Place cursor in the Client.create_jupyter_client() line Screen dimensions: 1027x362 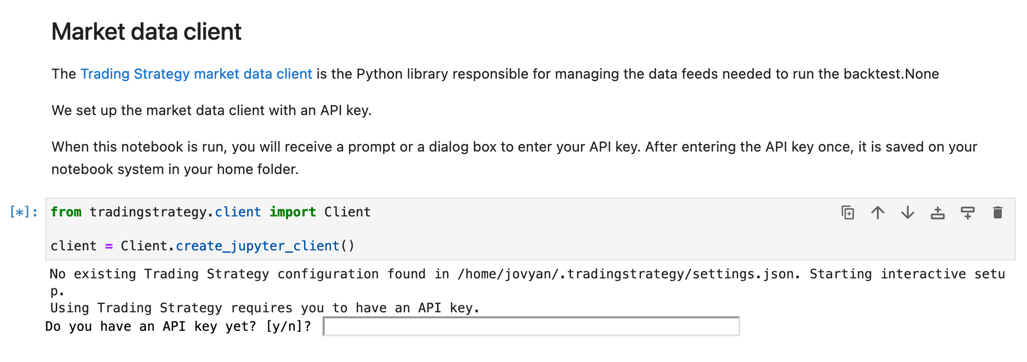[x=202, y=247]
